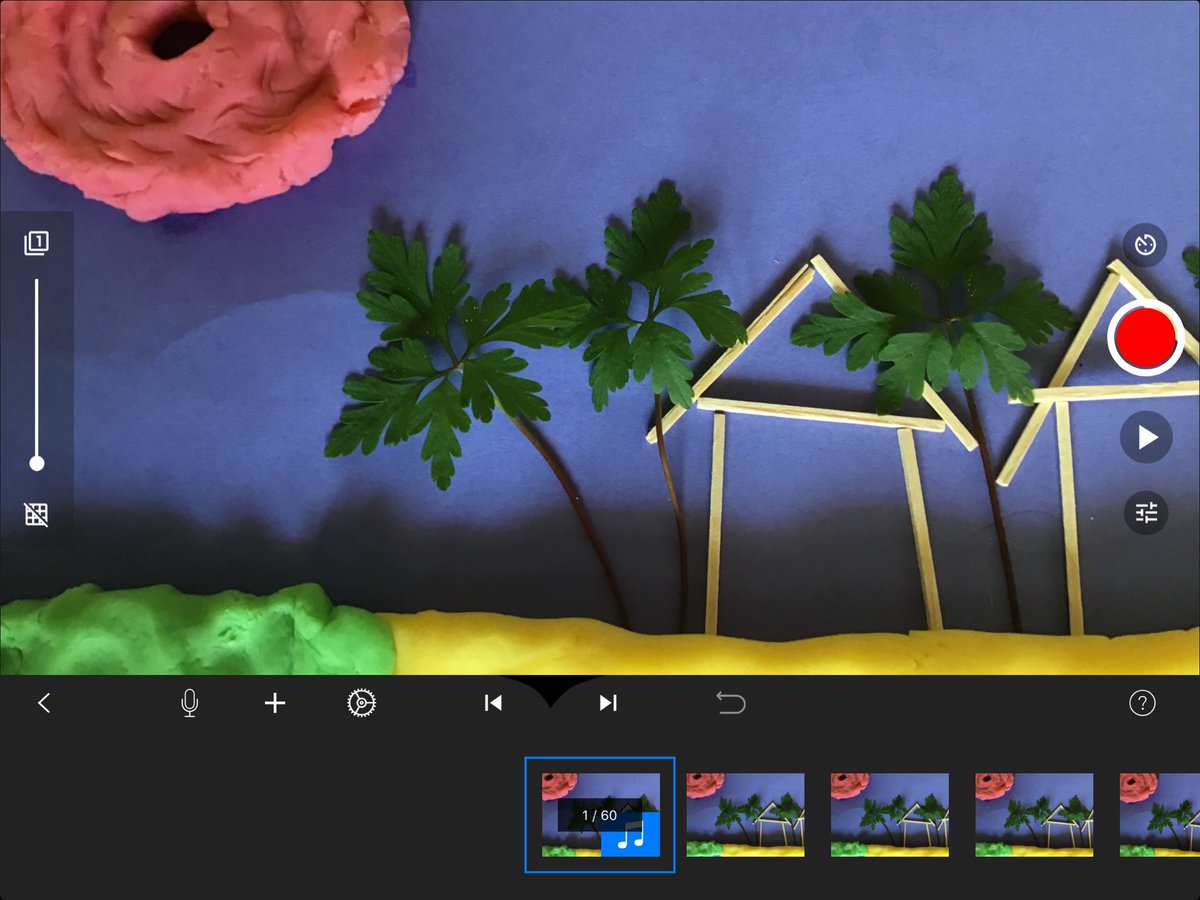
Task: Select the partially visible fifth frame thumbnail
Action: (1160, 815)
